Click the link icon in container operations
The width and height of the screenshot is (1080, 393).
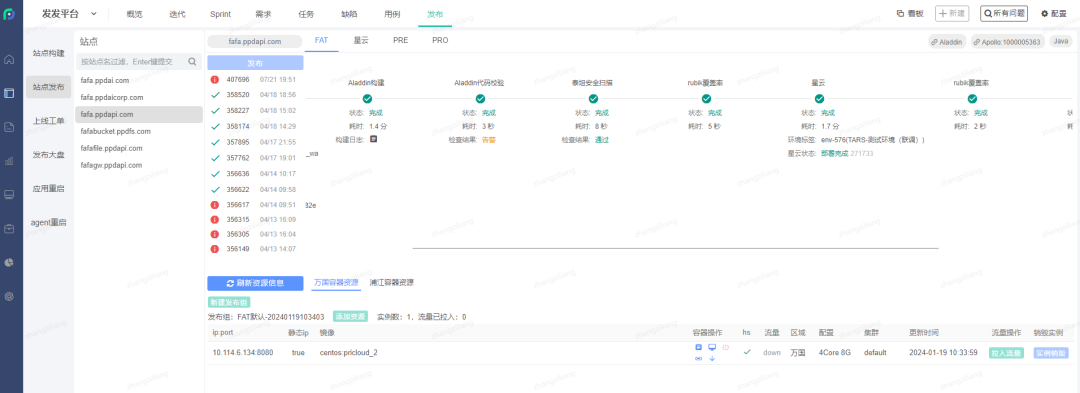point(698,358)
